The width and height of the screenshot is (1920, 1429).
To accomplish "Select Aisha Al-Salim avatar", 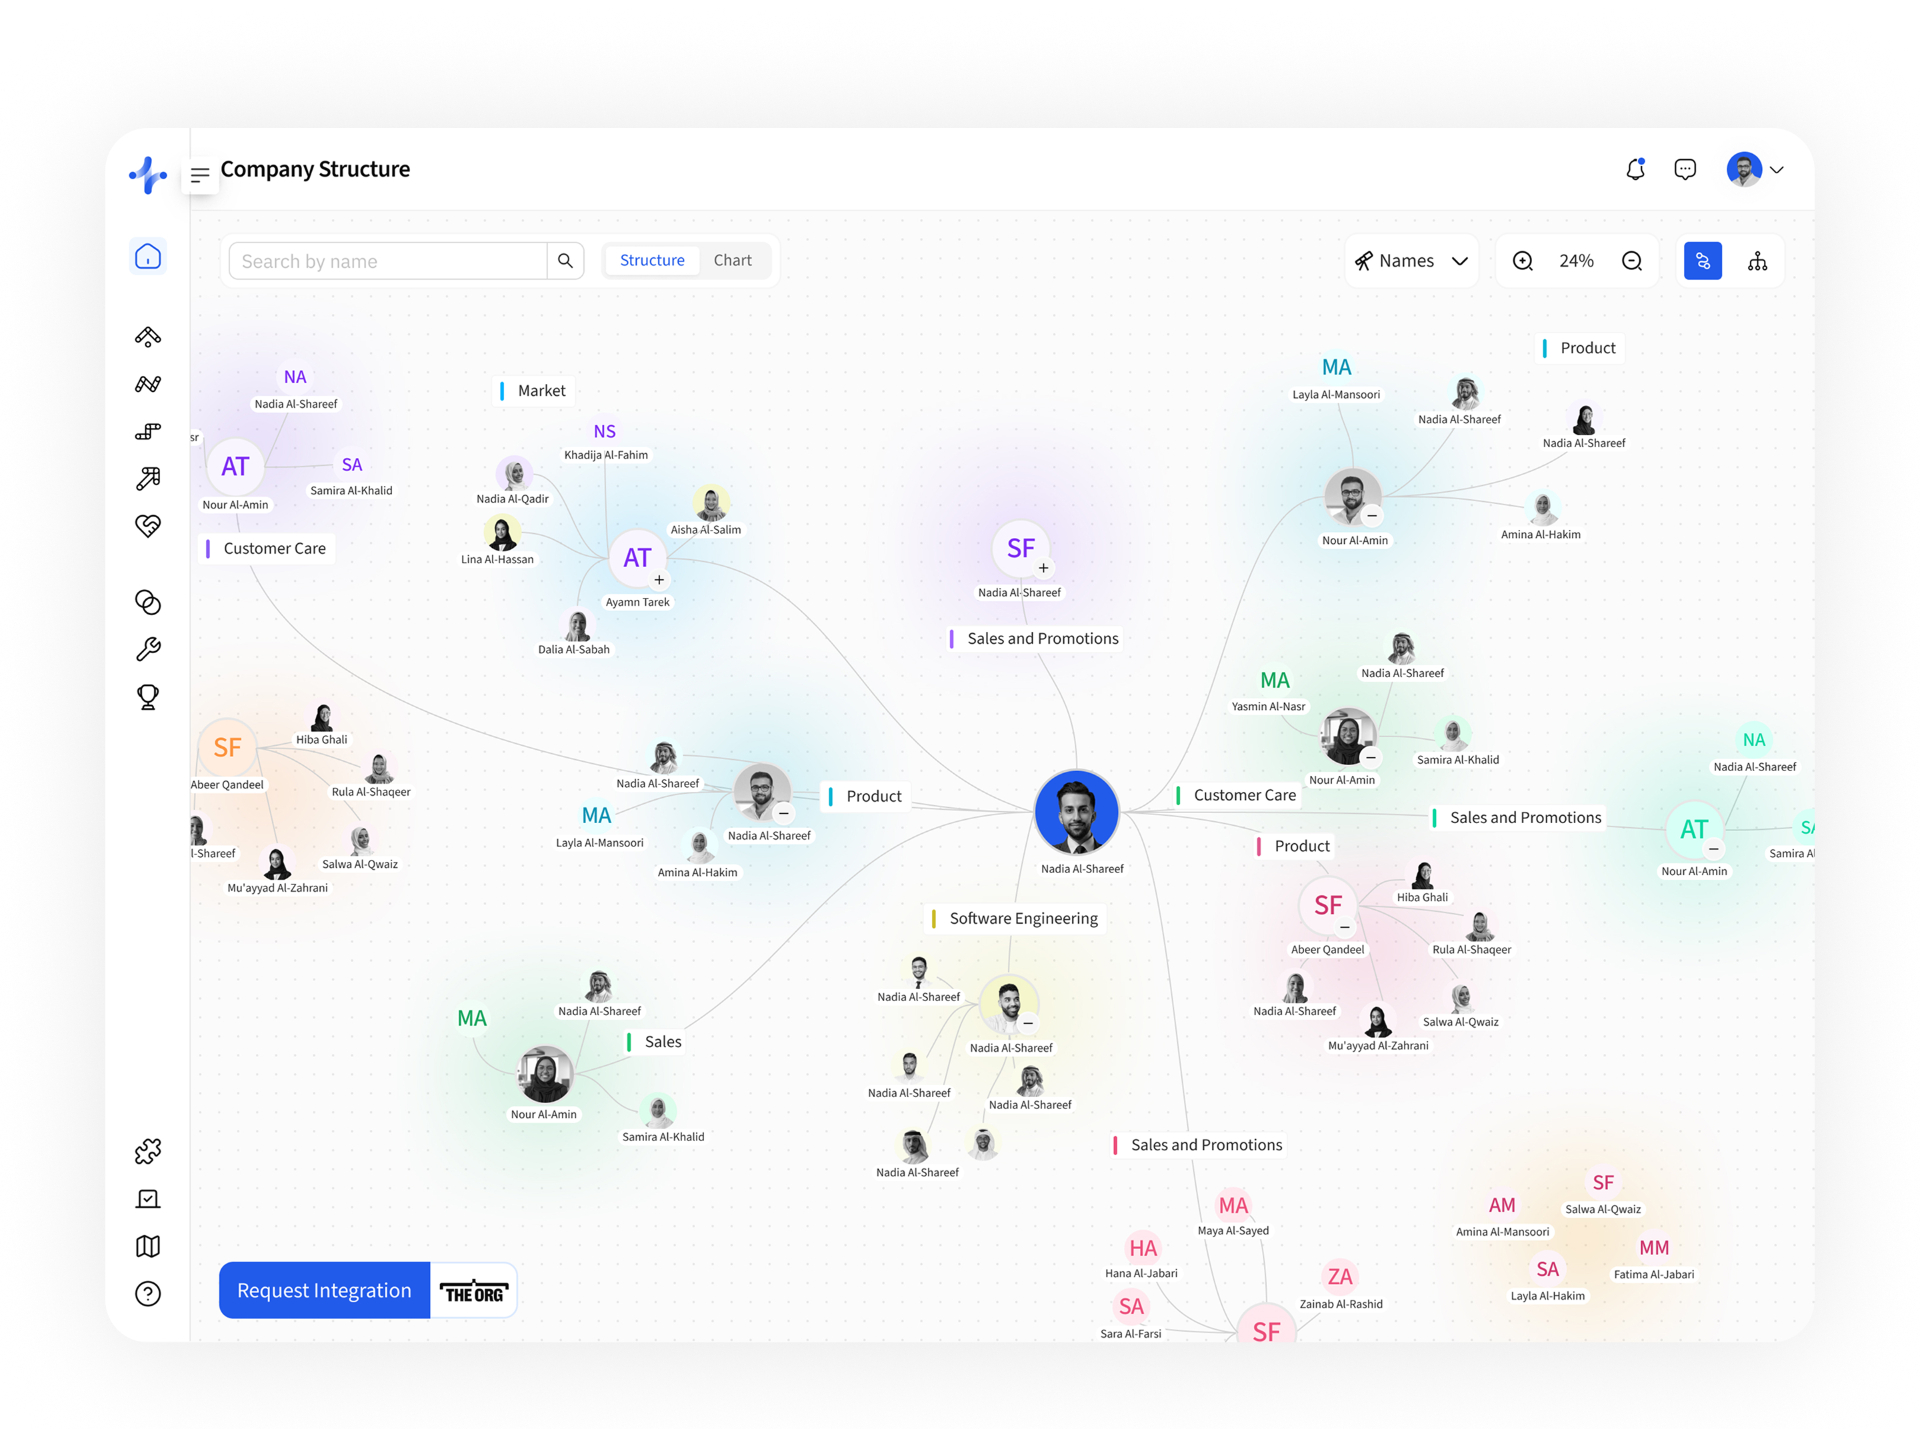I will point(711,504).
